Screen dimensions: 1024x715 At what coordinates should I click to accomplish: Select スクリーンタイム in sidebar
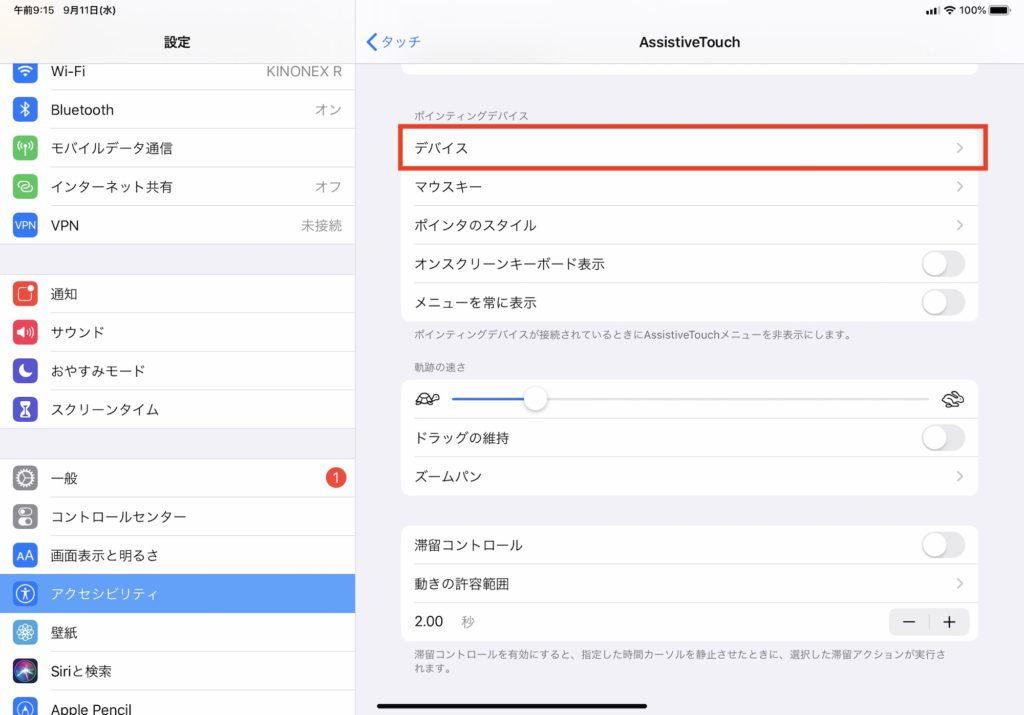coord(178,409)
